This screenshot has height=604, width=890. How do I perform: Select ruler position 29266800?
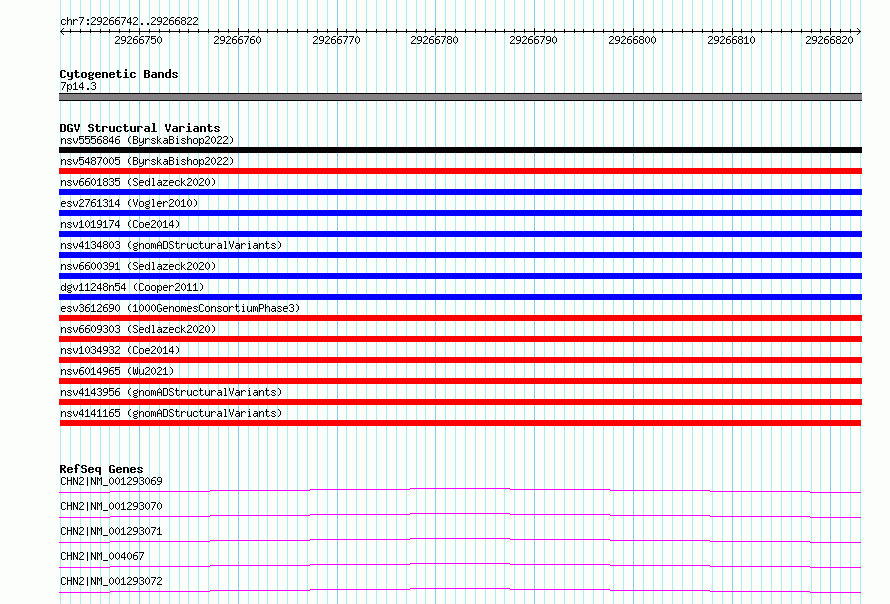click(x=632, y=40)
